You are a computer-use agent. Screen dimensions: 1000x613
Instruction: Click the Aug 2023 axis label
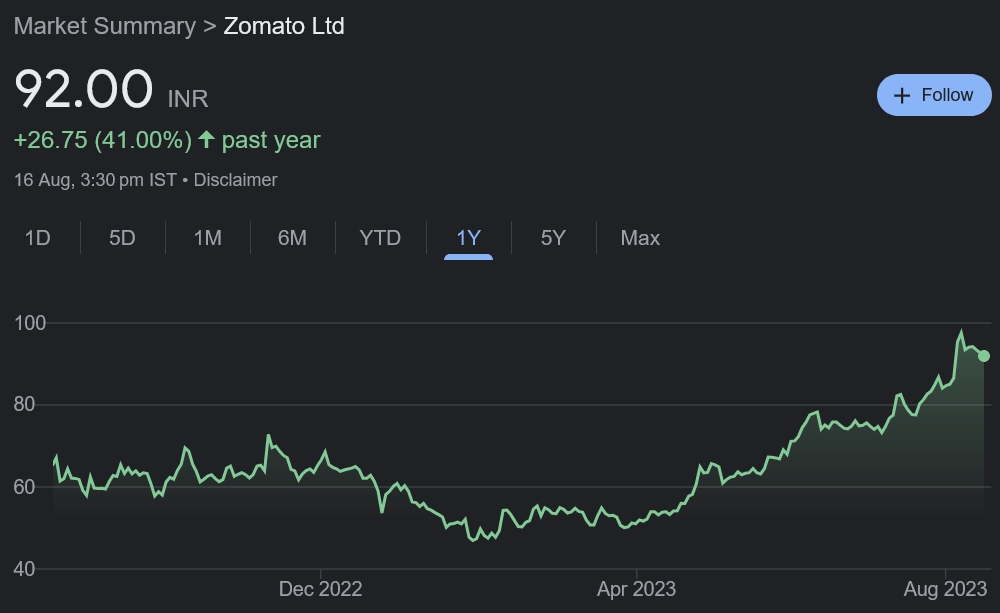pos(945,588)
